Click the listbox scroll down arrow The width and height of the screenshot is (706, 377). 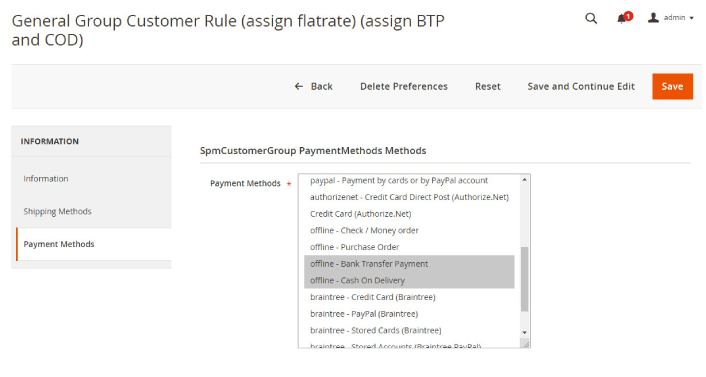[x=525, y=332]
